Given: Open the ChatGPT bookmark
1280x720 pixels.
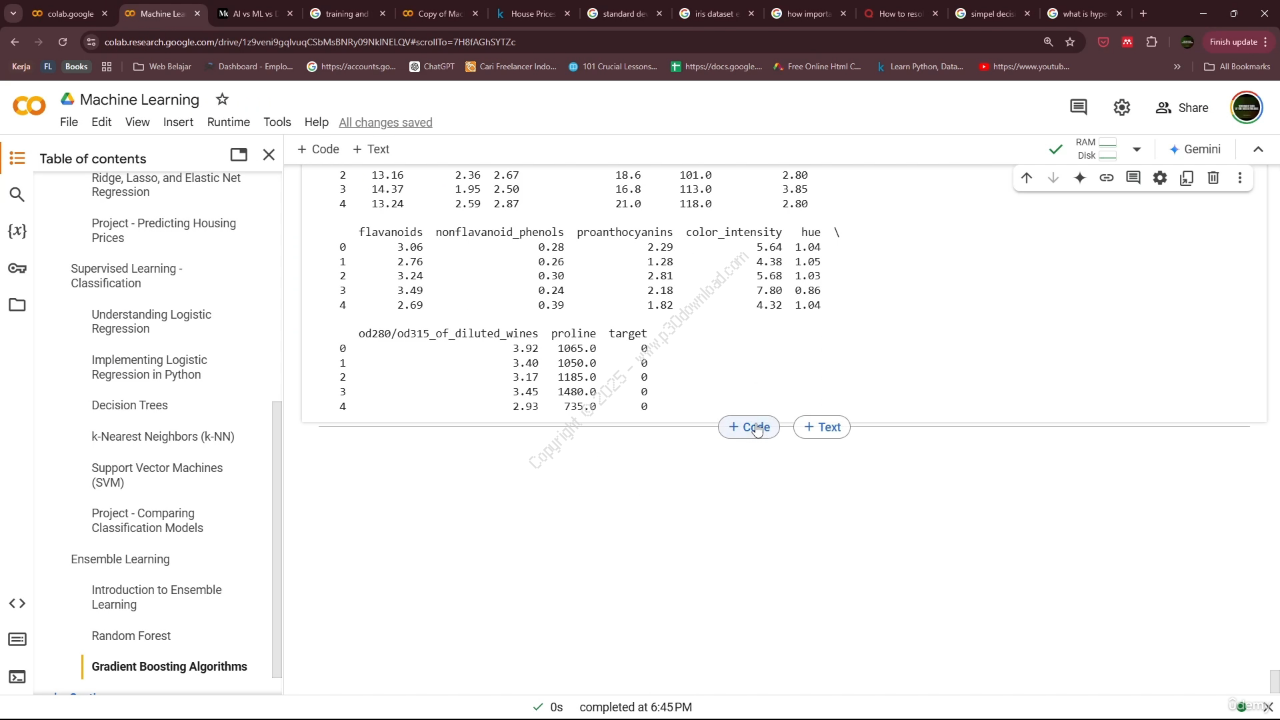Looking at the screenshot, I should [432, 66].
